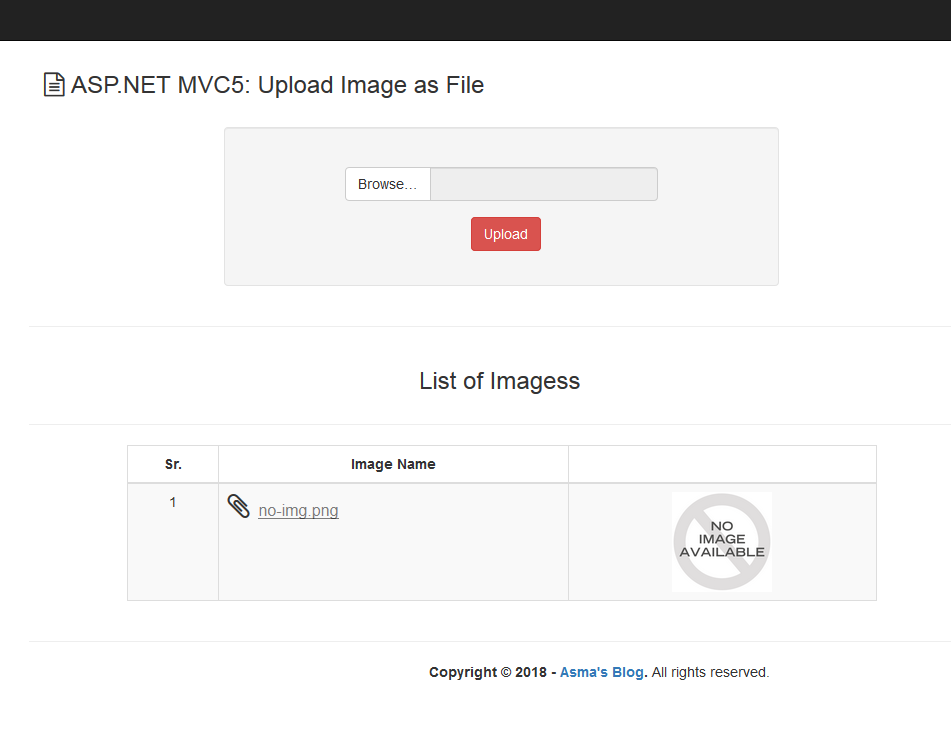Click the Sr. column header

(x=172, y=464)
